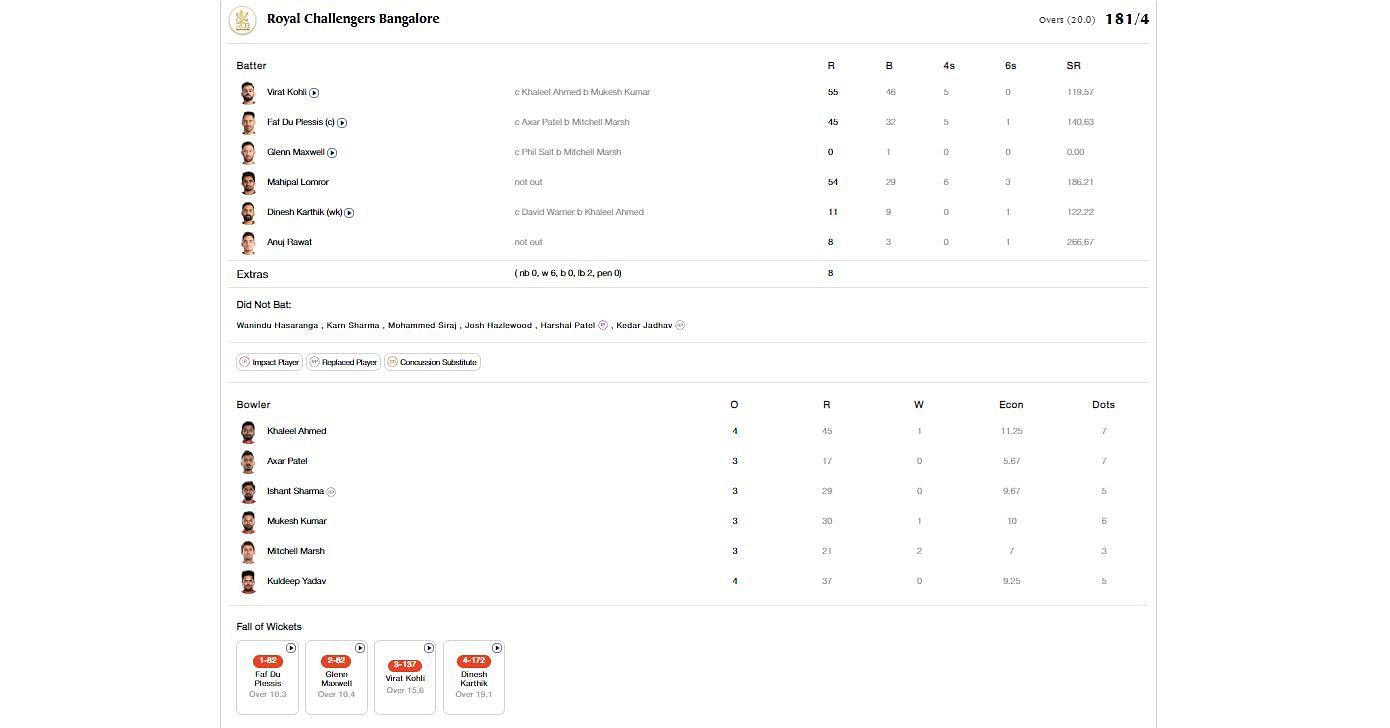The width and height of the screenshot is (1390, 728).
Task: Play the 2-82 Glenn Maxwell wicket card video
Action: (x=360, y=648)
